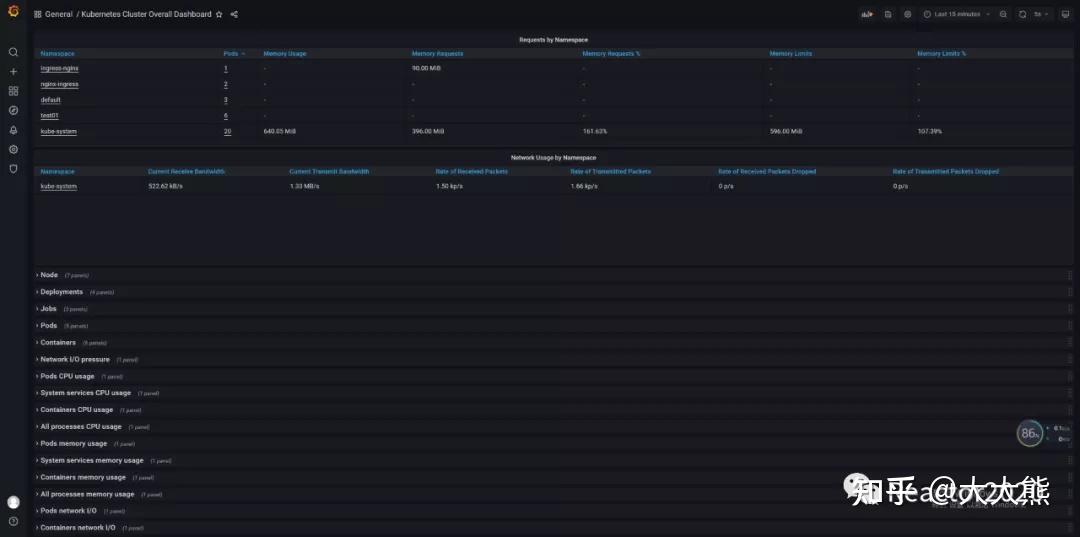Sort by Current Receive Bandwidth column
Viewport: 1080px width, 537px height.
click(x=186, y=171)
